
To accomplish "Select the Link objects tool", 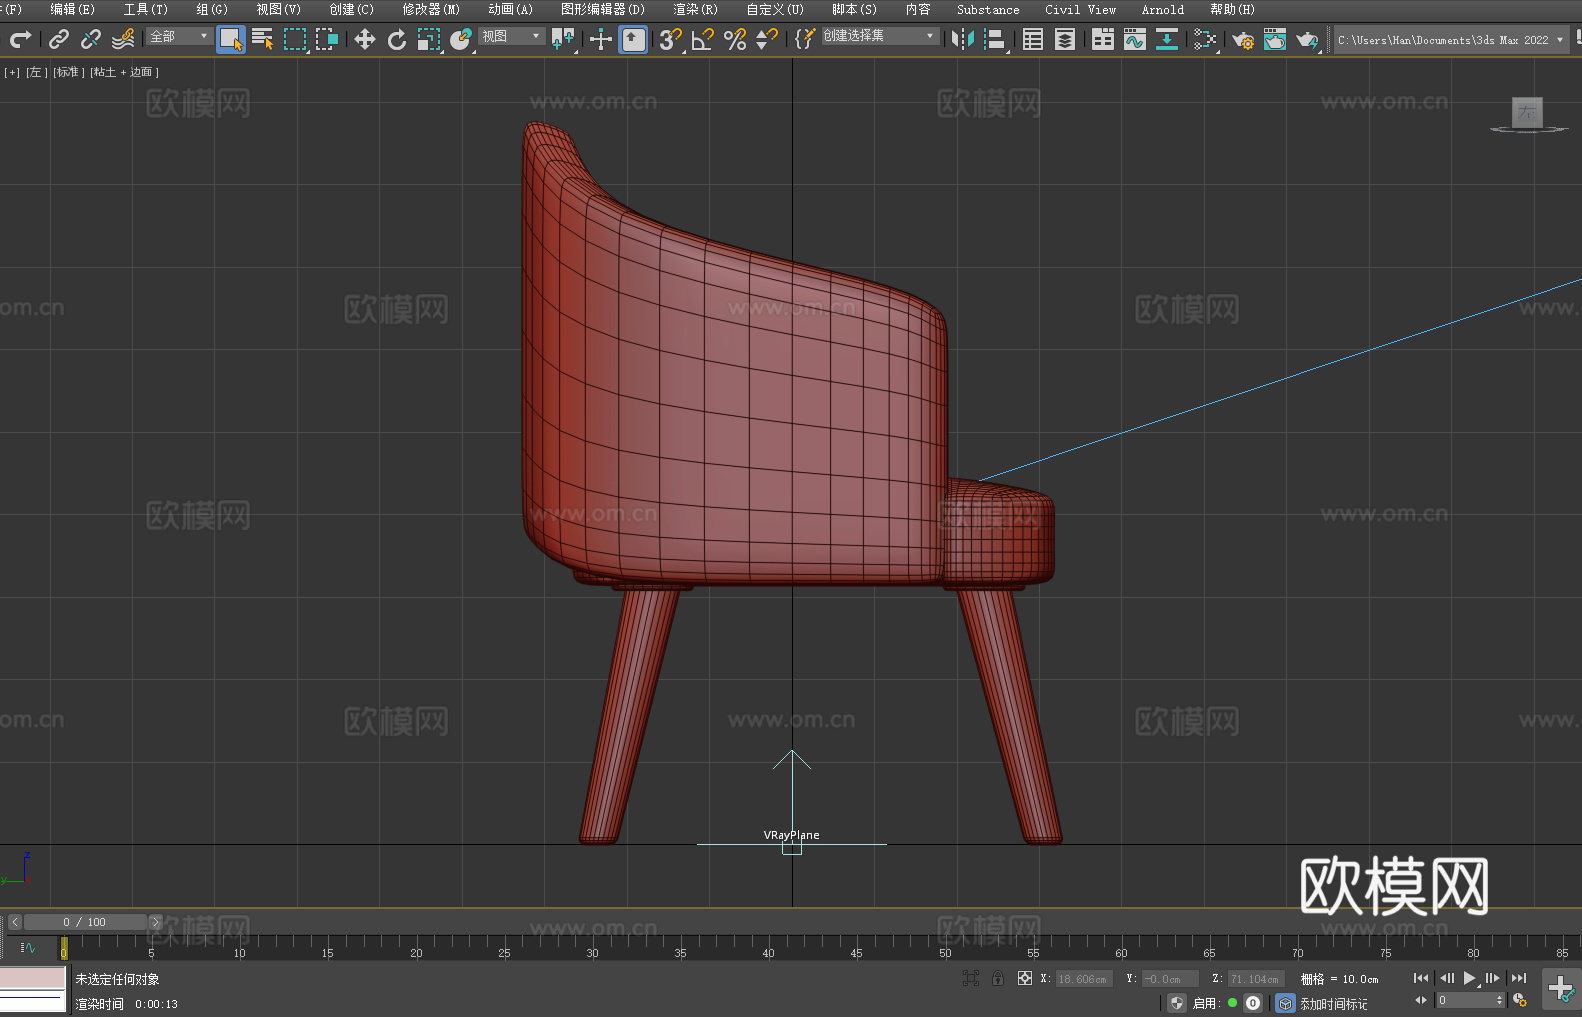I will 59,39.
